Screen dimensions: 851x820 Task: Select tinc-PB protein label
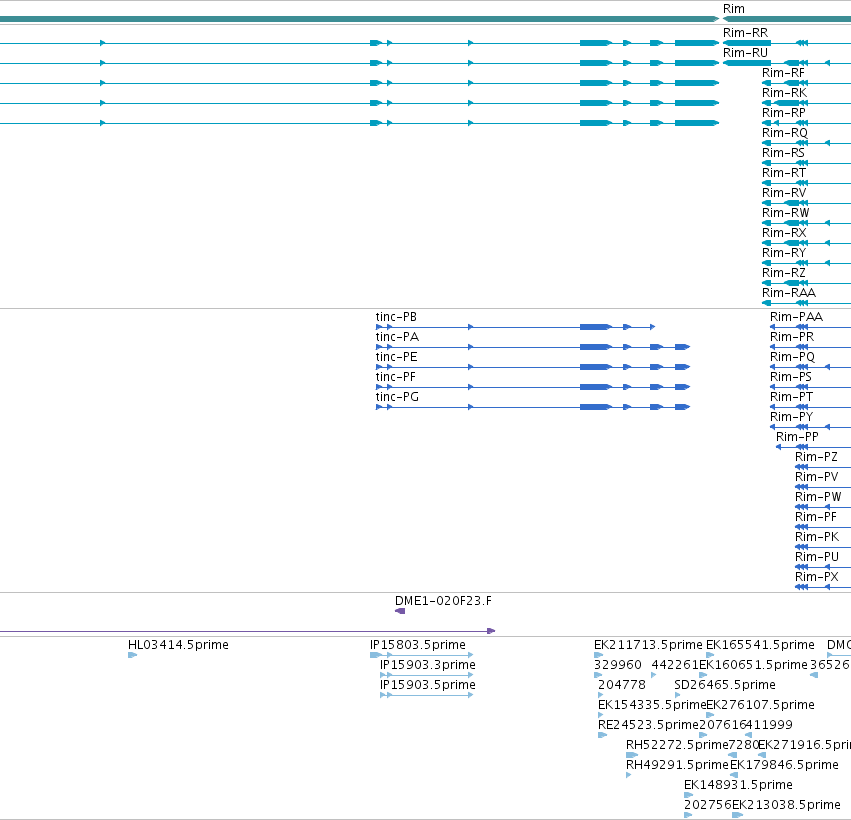(x=396, y=317)
